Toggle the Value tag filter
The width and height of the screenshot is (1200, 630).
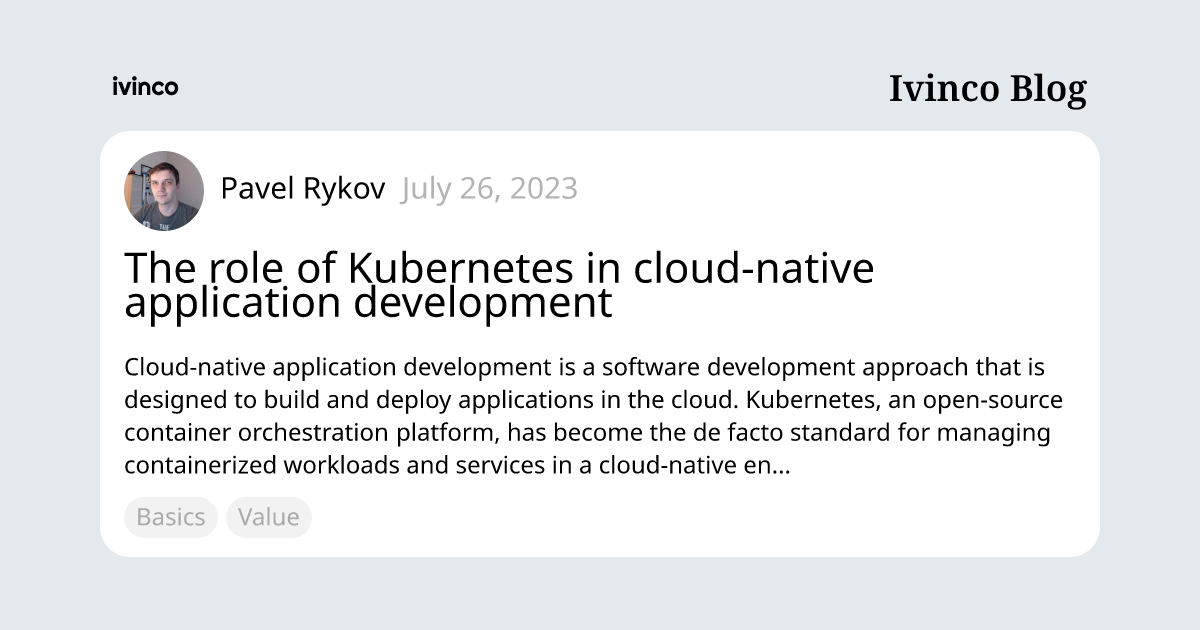pyautogui.click(x=269, y=517)
